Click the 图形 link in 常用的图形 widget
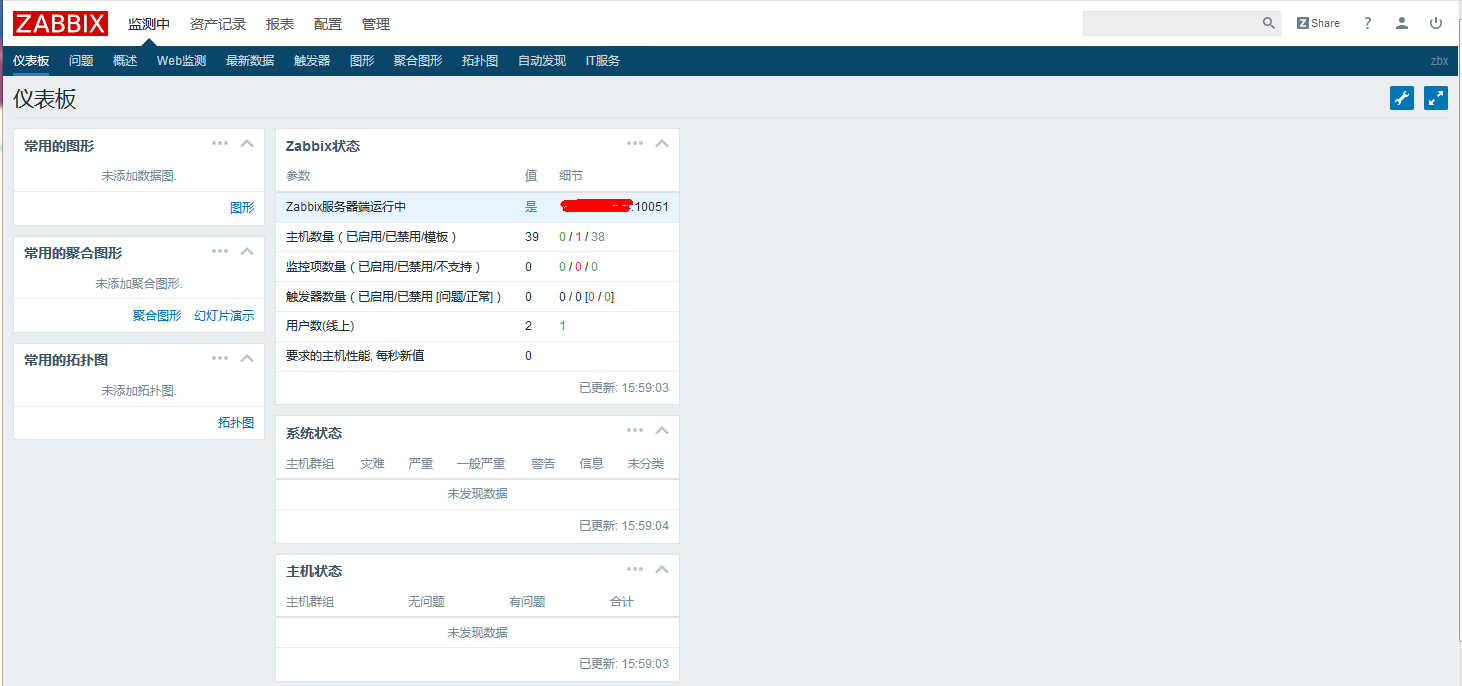1462x686 pixels. (242, 208)
